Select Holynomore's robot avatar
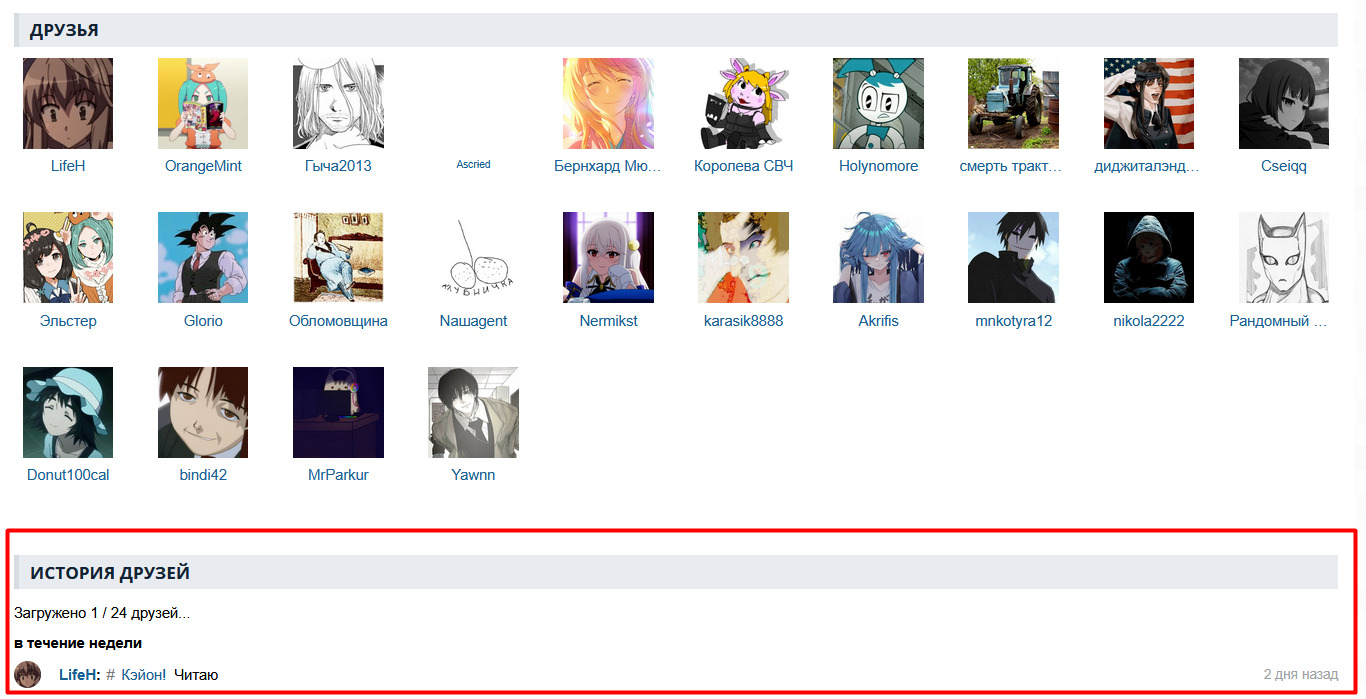Screen dimensions: 1366x699 tap(878, 103)
